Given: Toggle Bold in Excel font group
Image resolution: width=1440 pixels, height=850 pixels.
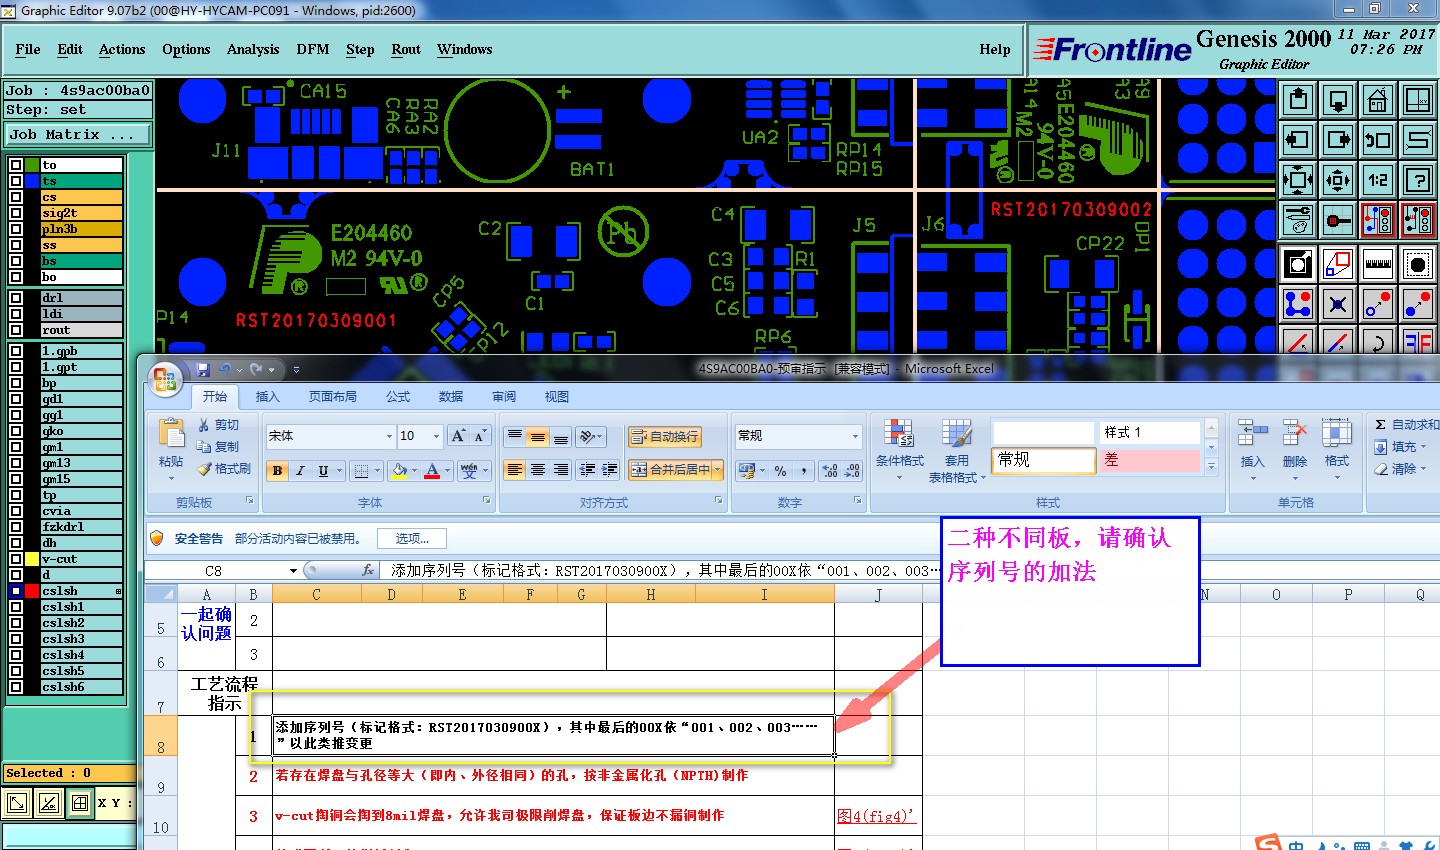Looking at the screenshot, I should (277, 470).
